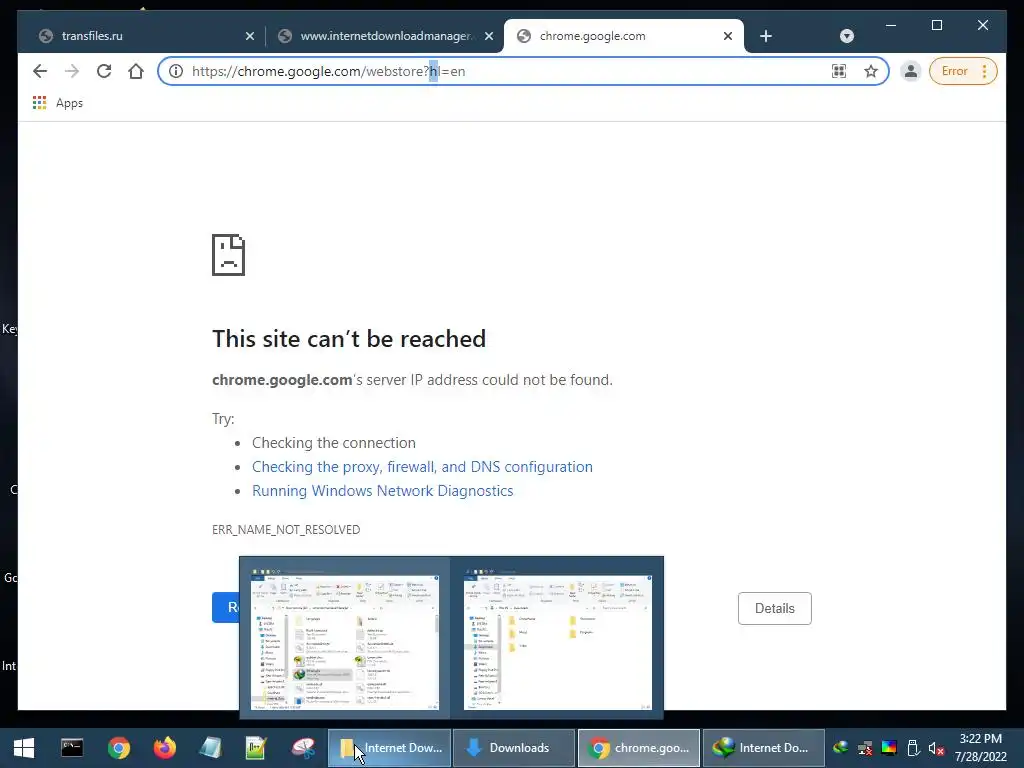The image size is (1024, 768).
Task: Click the Details button
Action: click(775, 609)
